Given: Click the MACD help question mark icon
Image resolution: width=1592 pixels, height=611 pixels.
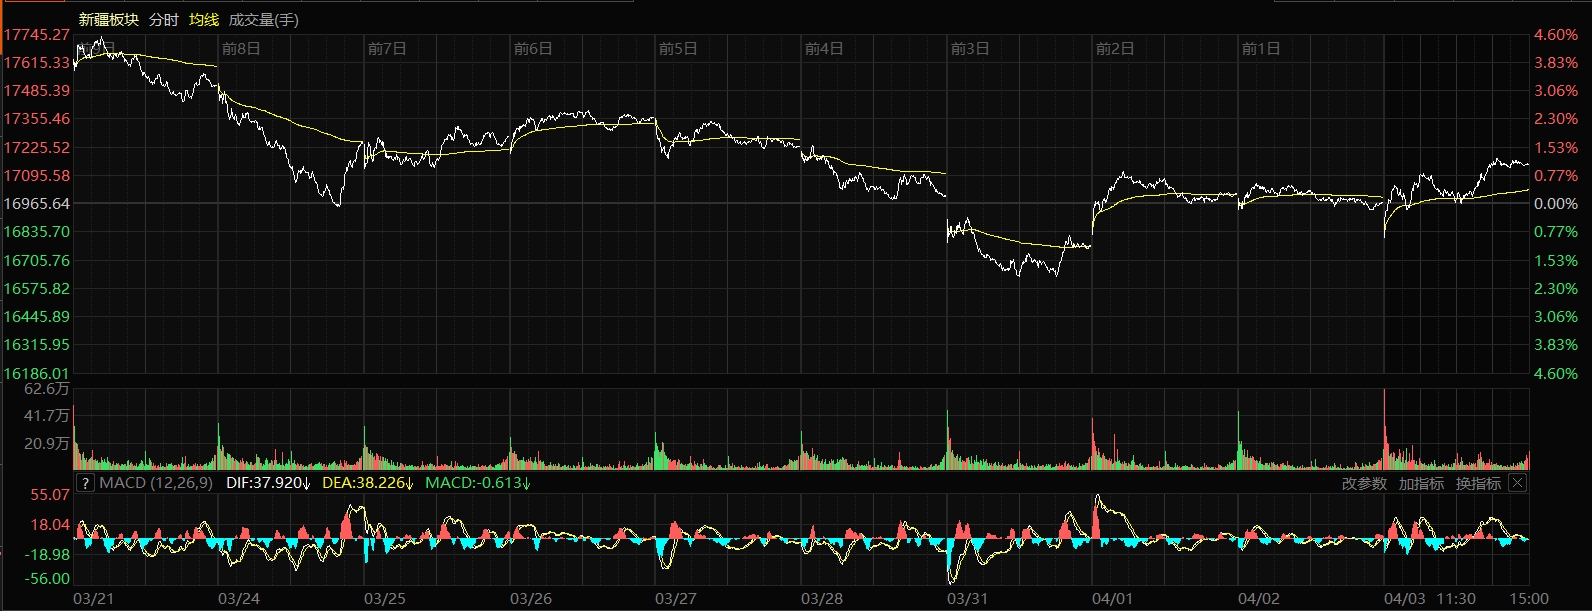Looking at the screenshot, I should pyautogui.click(x=86, y=483).
